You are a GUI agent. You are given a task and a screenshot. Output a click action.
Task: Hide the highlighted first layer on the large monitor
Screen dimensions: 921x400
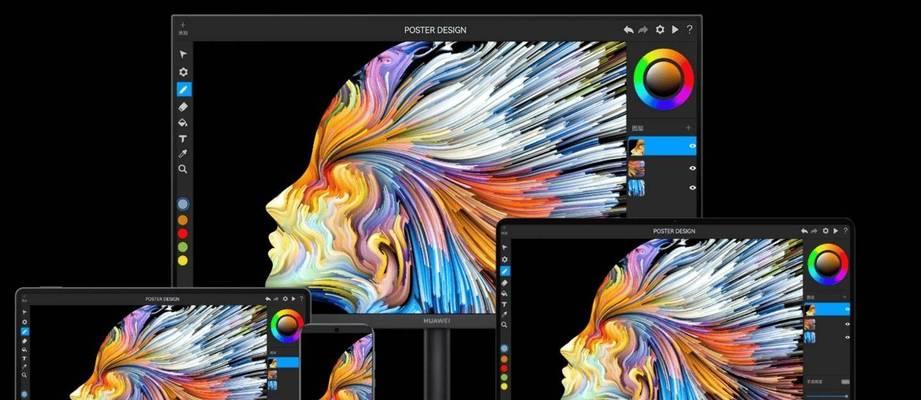tap(693, 146)
